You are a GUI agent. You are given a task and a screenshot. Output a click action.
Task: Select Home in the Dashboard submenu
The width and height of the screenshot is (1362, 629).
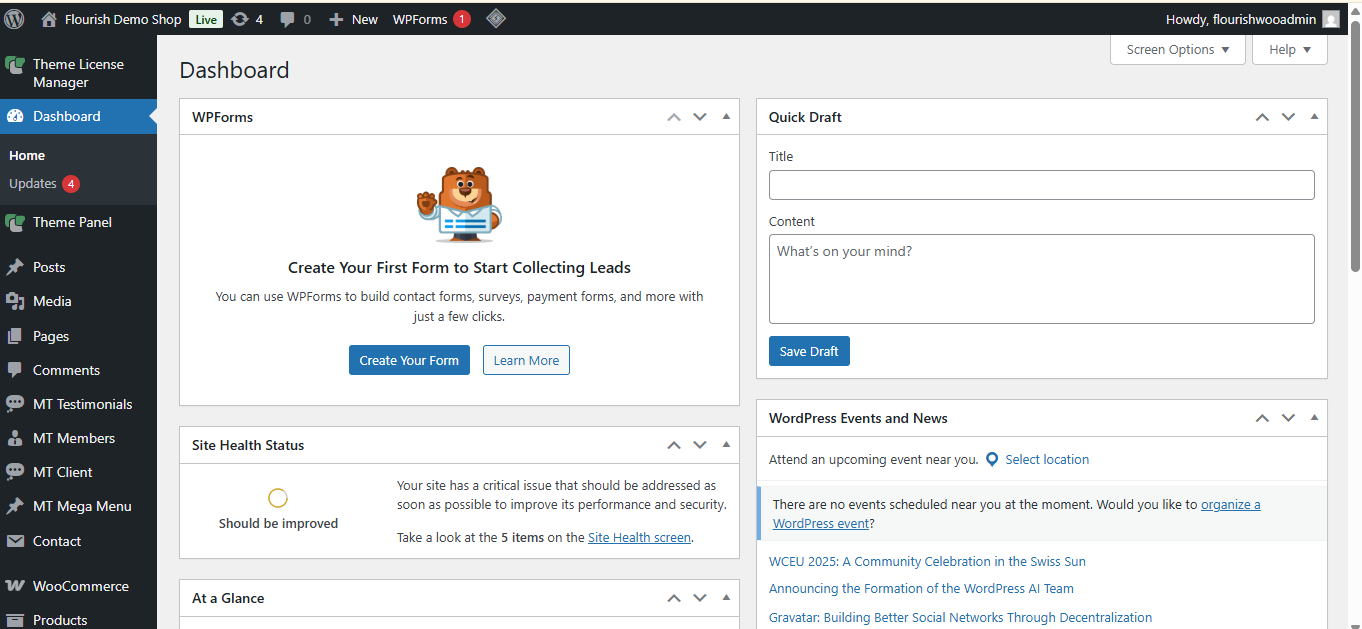click(27, 156)
